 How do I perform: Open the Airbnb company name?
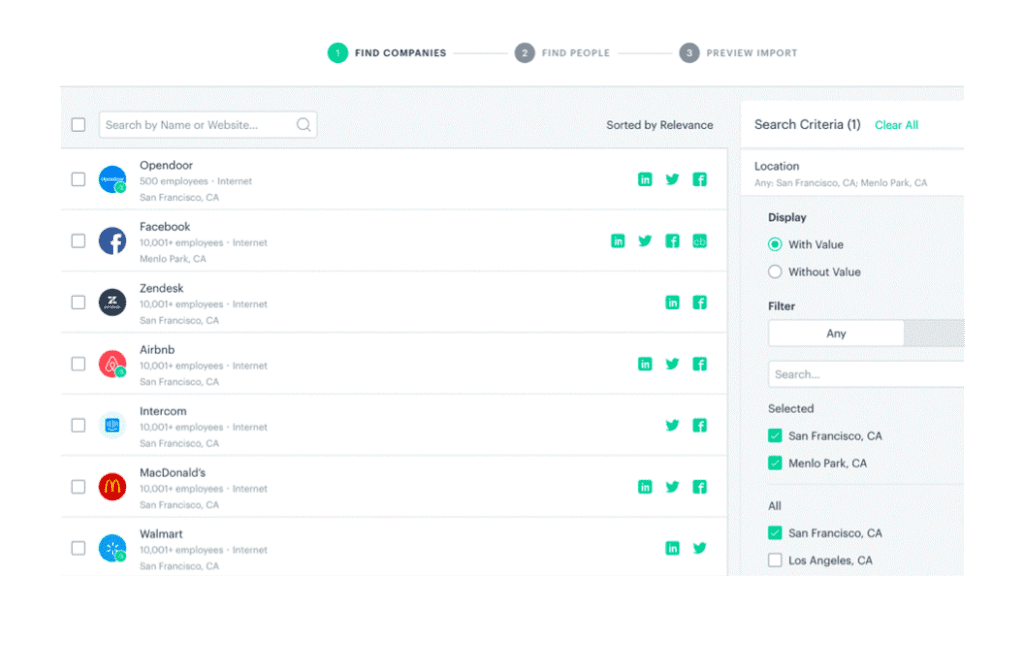point(157,350)
